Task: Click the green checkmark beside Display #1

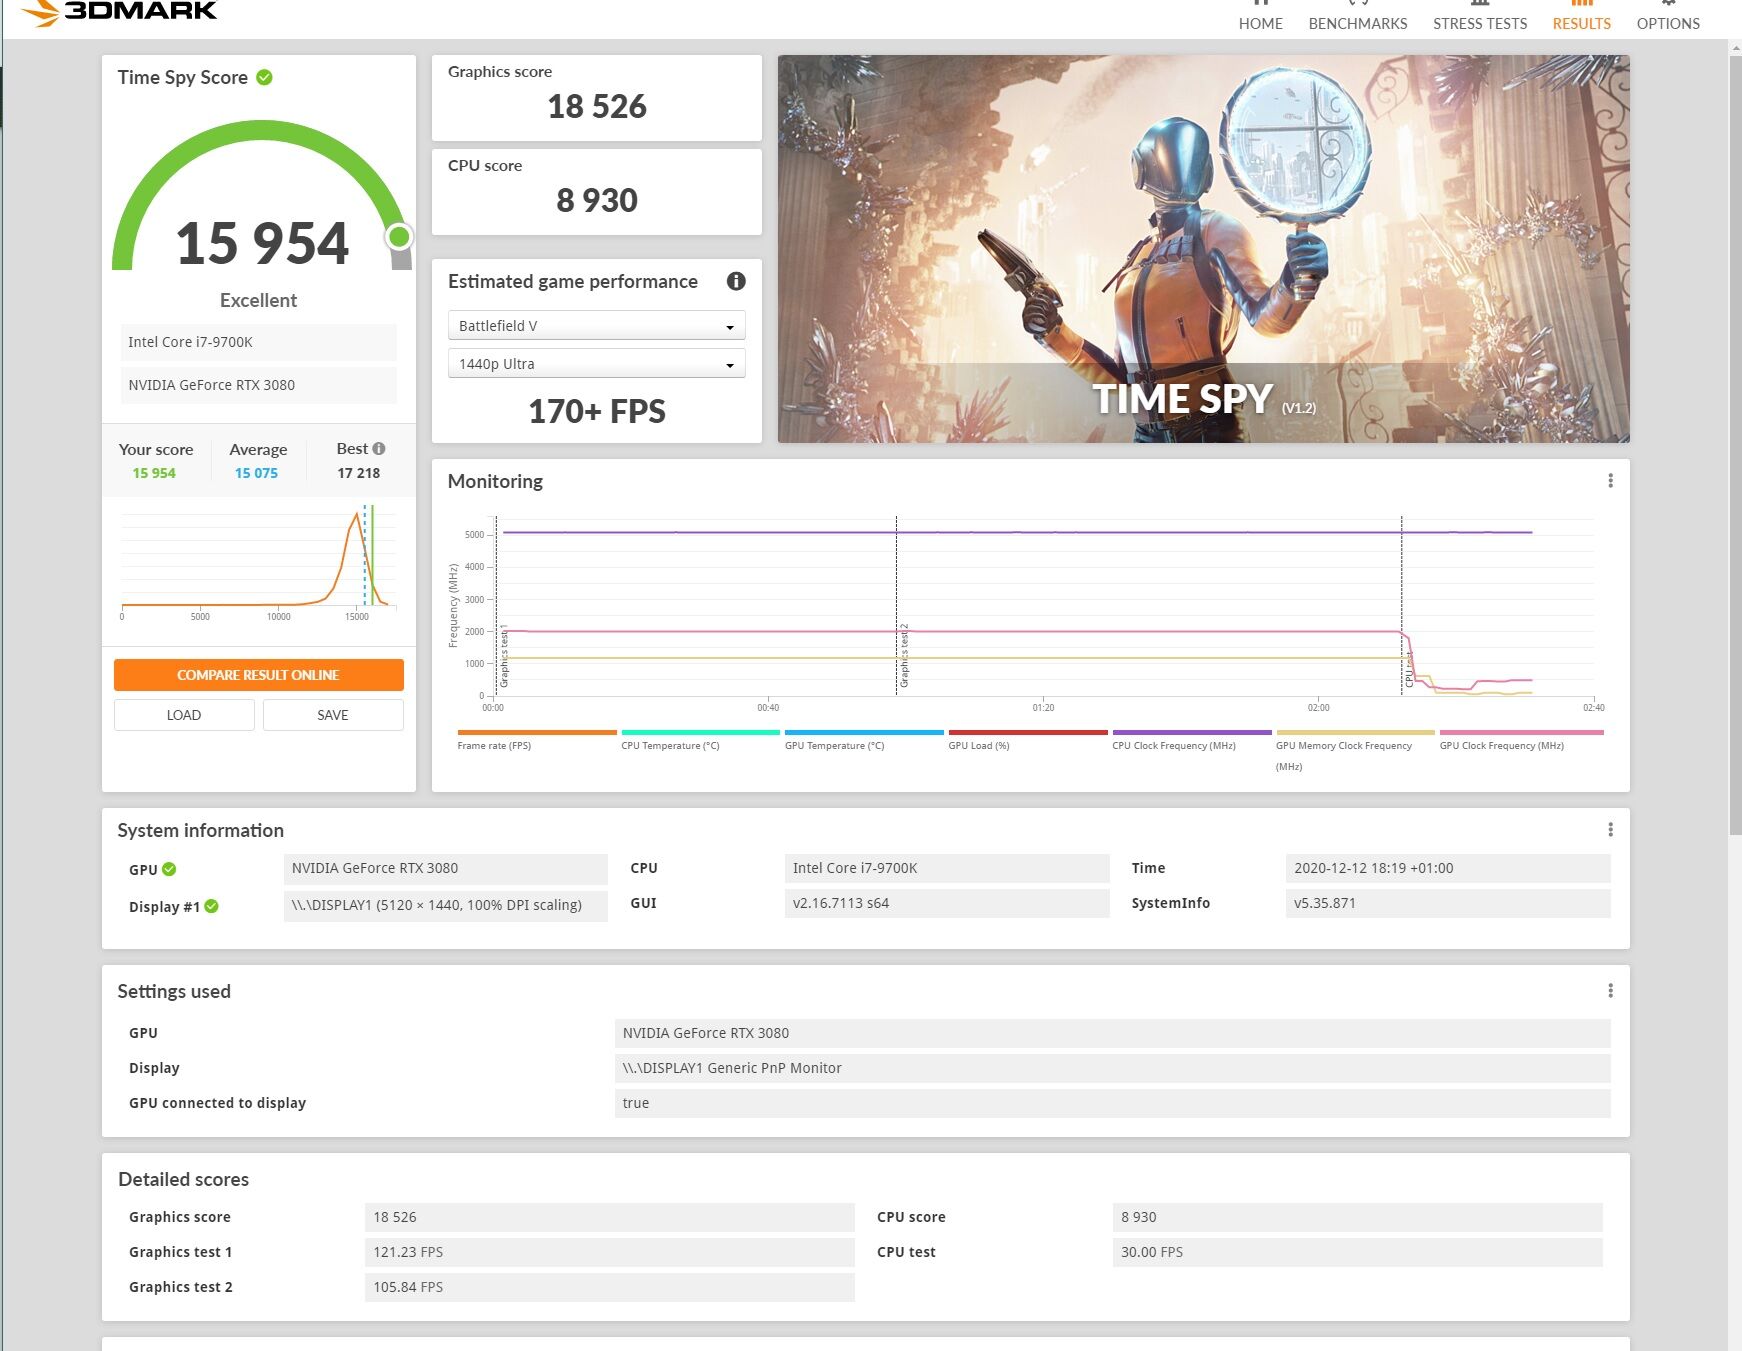Action: click(211, 906)
